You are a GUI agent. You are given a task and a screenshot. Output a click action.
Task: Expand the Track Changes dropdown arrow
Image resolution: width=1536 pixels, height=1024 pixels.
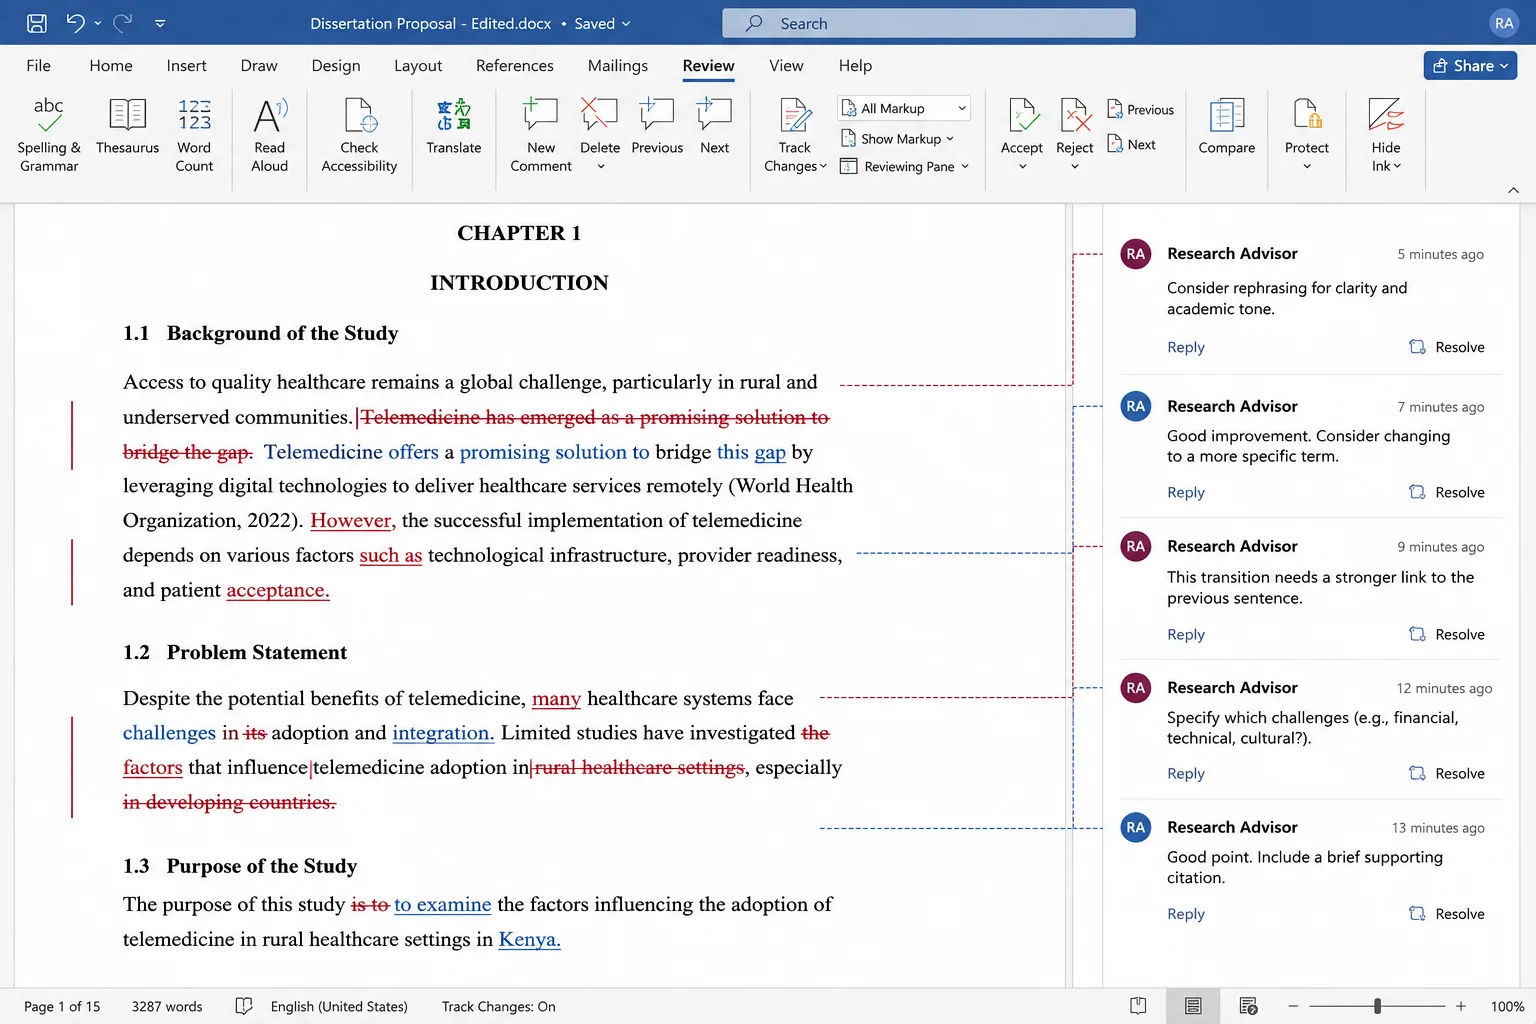point(823,167)
